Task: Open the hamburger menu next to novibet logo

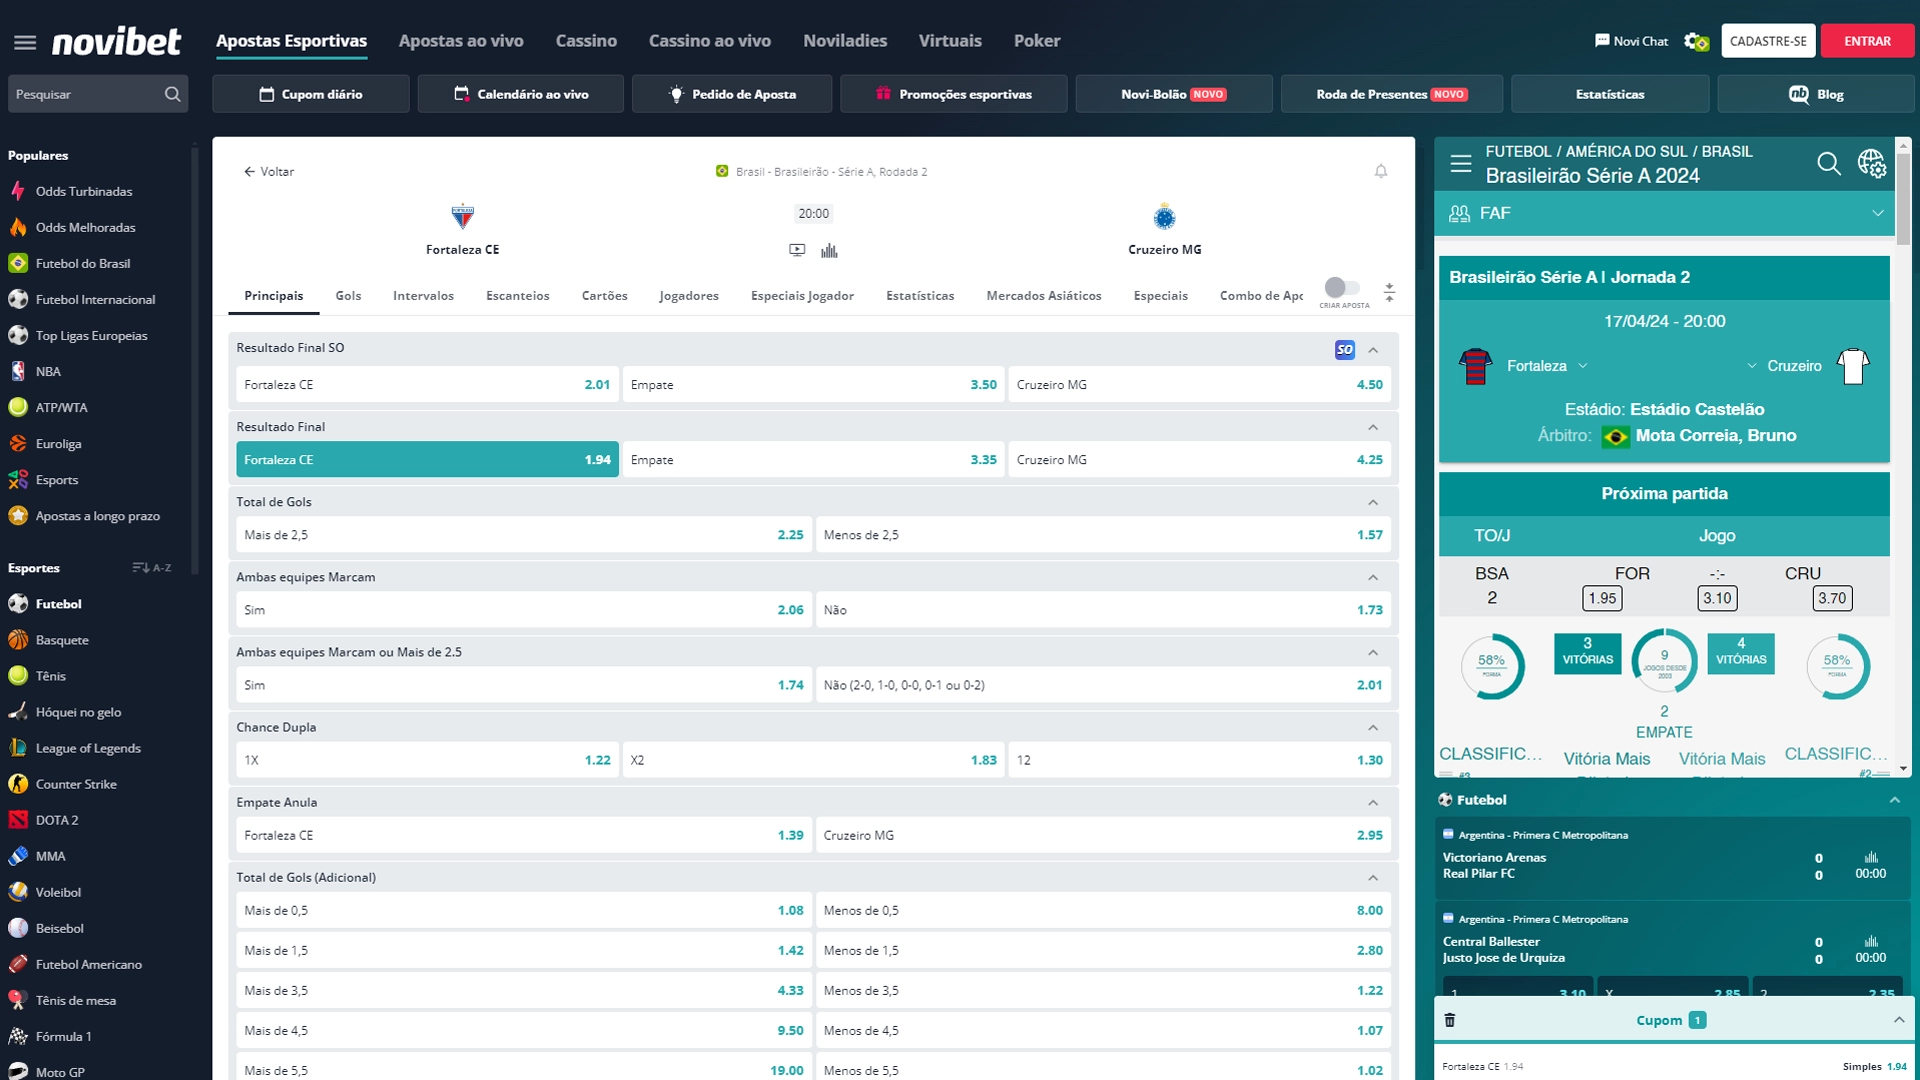Action: (25, 42)
